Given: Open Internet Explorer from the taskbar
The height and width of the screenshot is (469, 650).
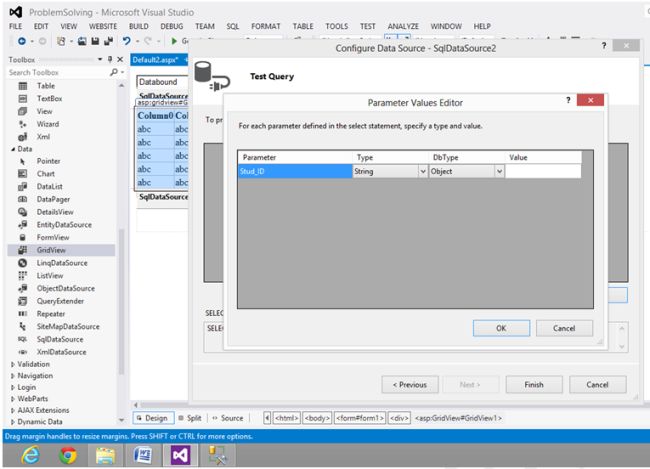Looking at the screenshot, I should coord(31,455).
